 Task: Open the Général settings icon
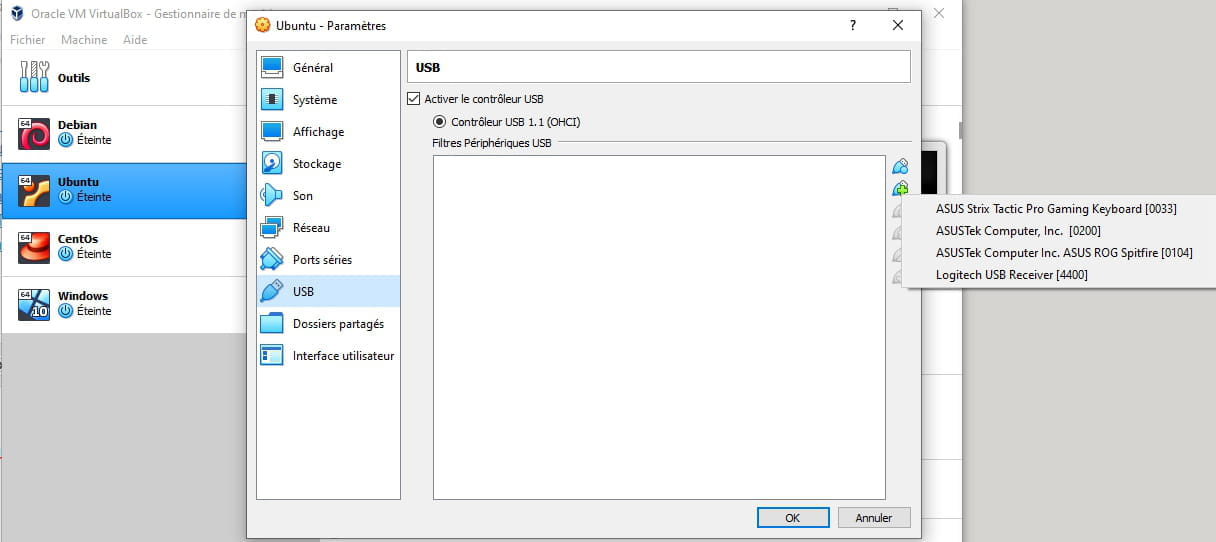[272, 68]
